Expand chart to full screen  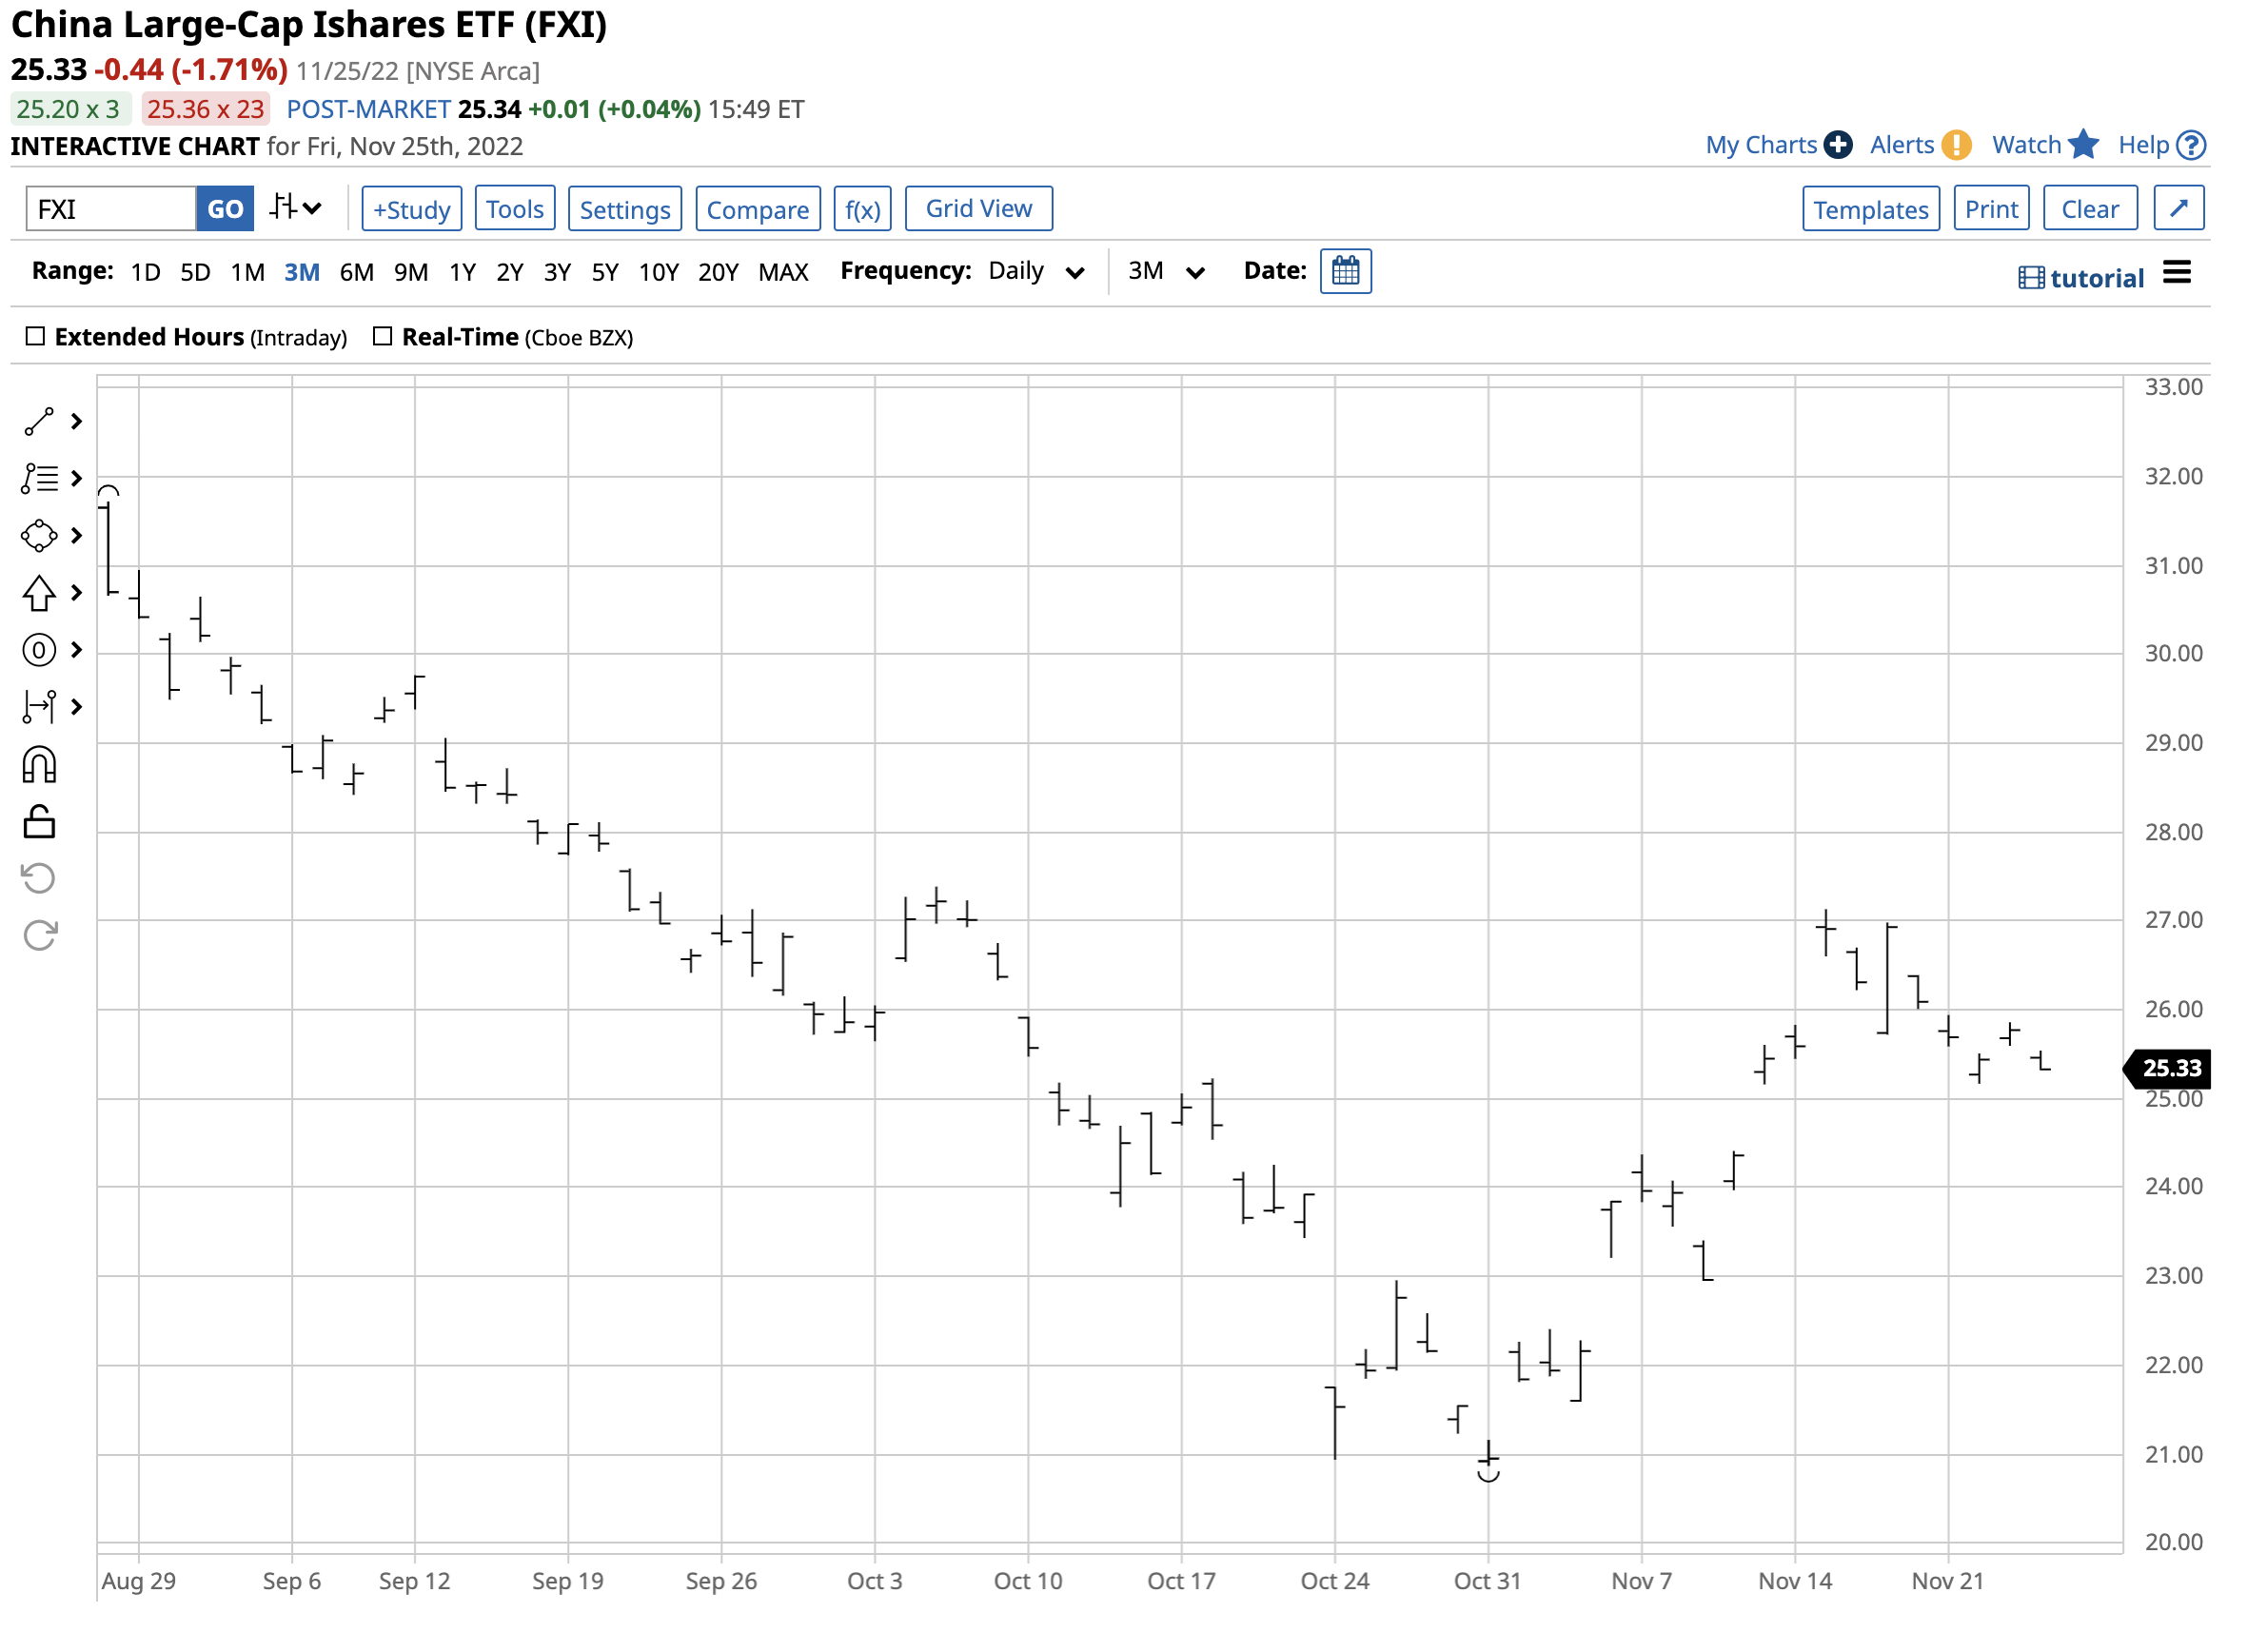point(2179,209)
